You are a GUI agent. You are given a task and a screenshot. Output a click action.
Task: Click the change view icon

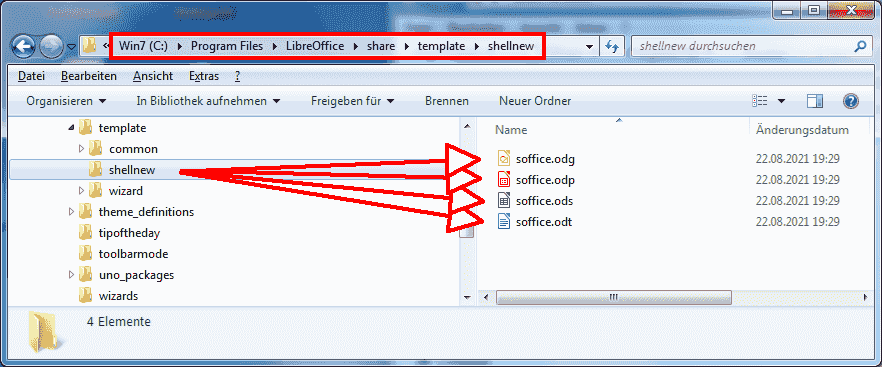tap(759, 101)
